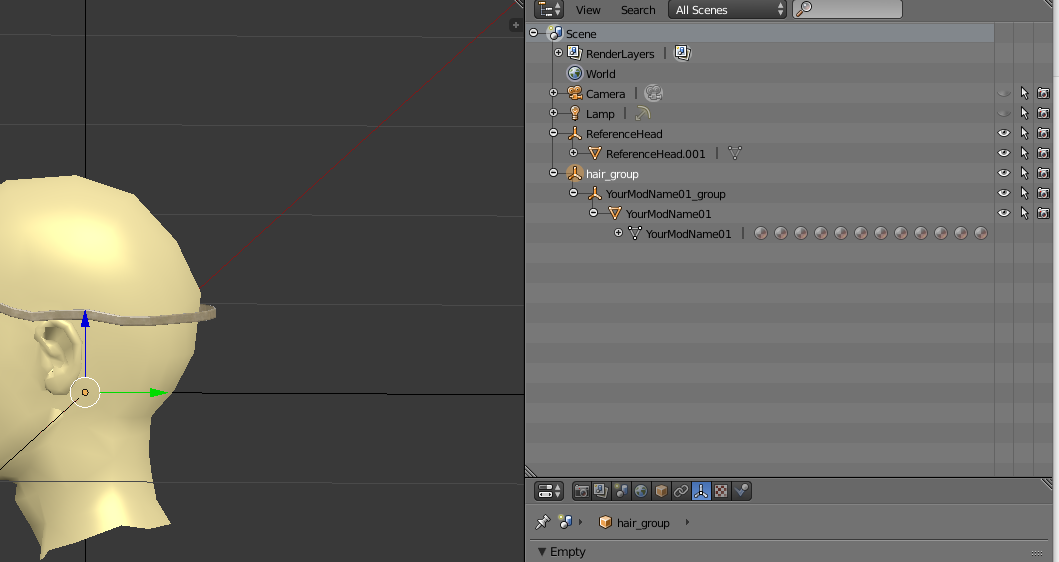Toggle selectability arrow for Camera
1059x562 pixels.
click(1024, 93)
